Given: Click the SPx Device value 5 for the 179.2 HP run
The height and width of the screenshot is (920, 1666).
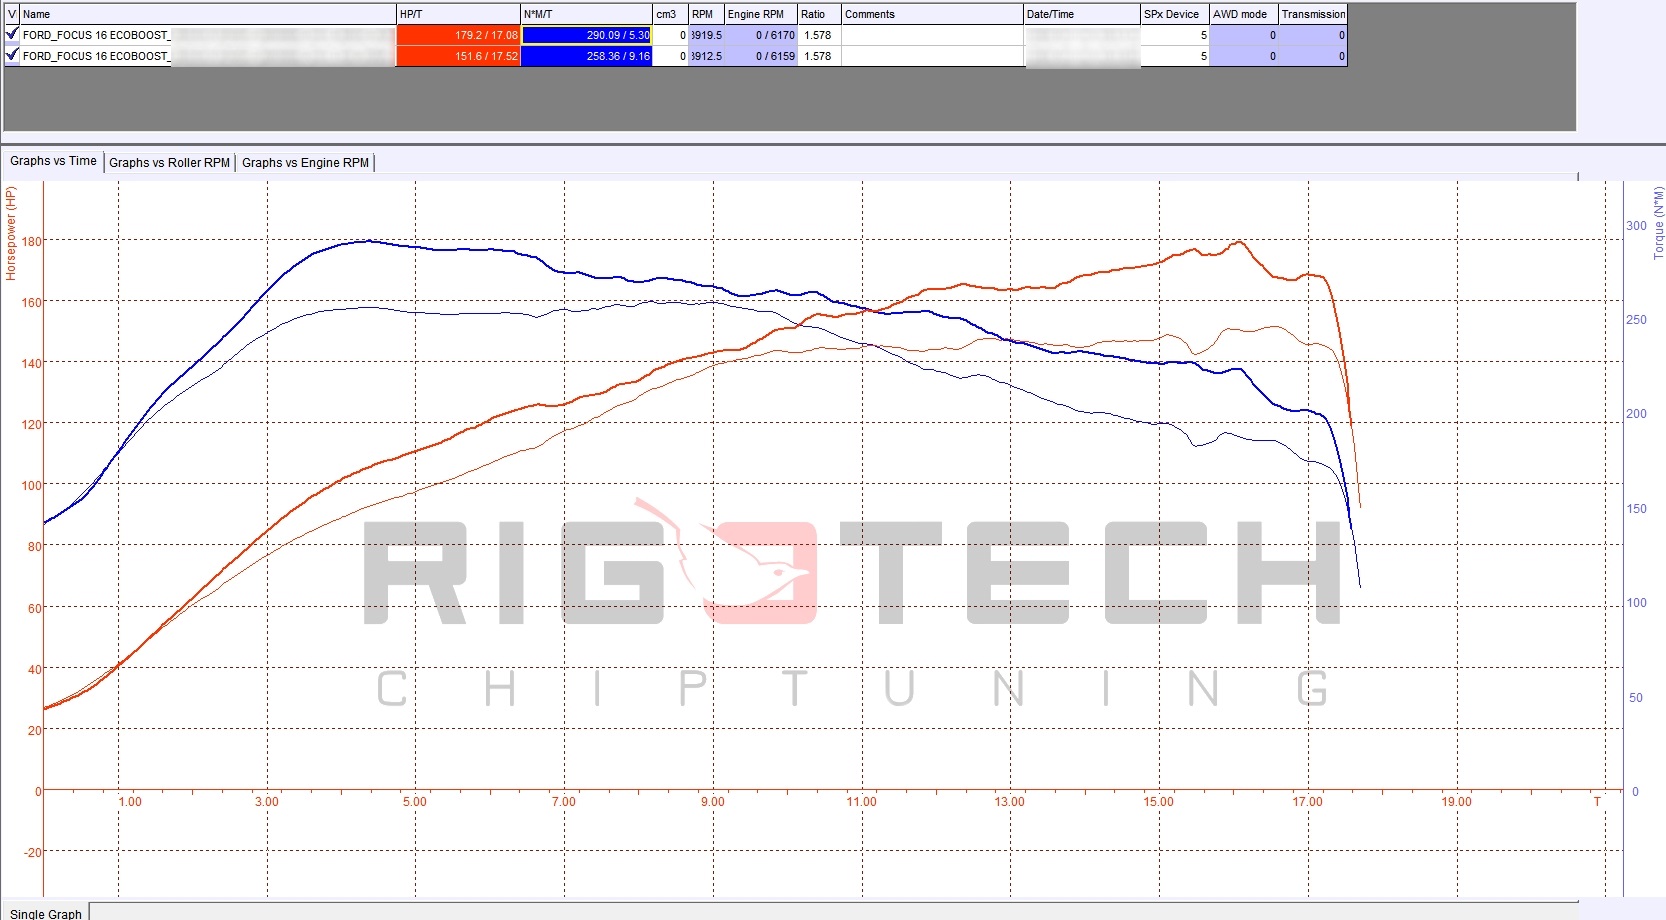Looking at the screenshot, I should 1175,35.
